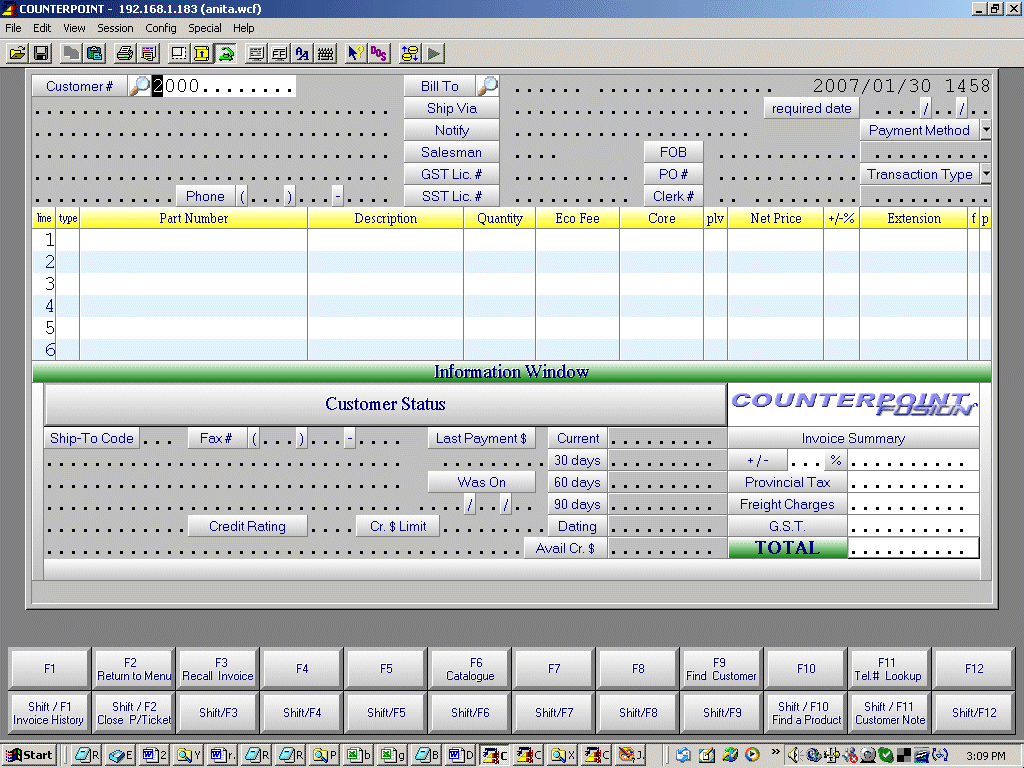Click the F11 Tel.# Lookup button
1024x768 pixels.
click(x=888, y=669)
